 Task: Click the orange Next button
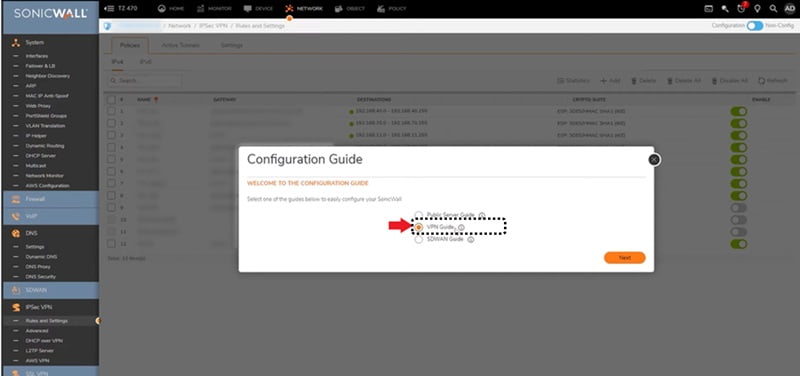(624, 258)
